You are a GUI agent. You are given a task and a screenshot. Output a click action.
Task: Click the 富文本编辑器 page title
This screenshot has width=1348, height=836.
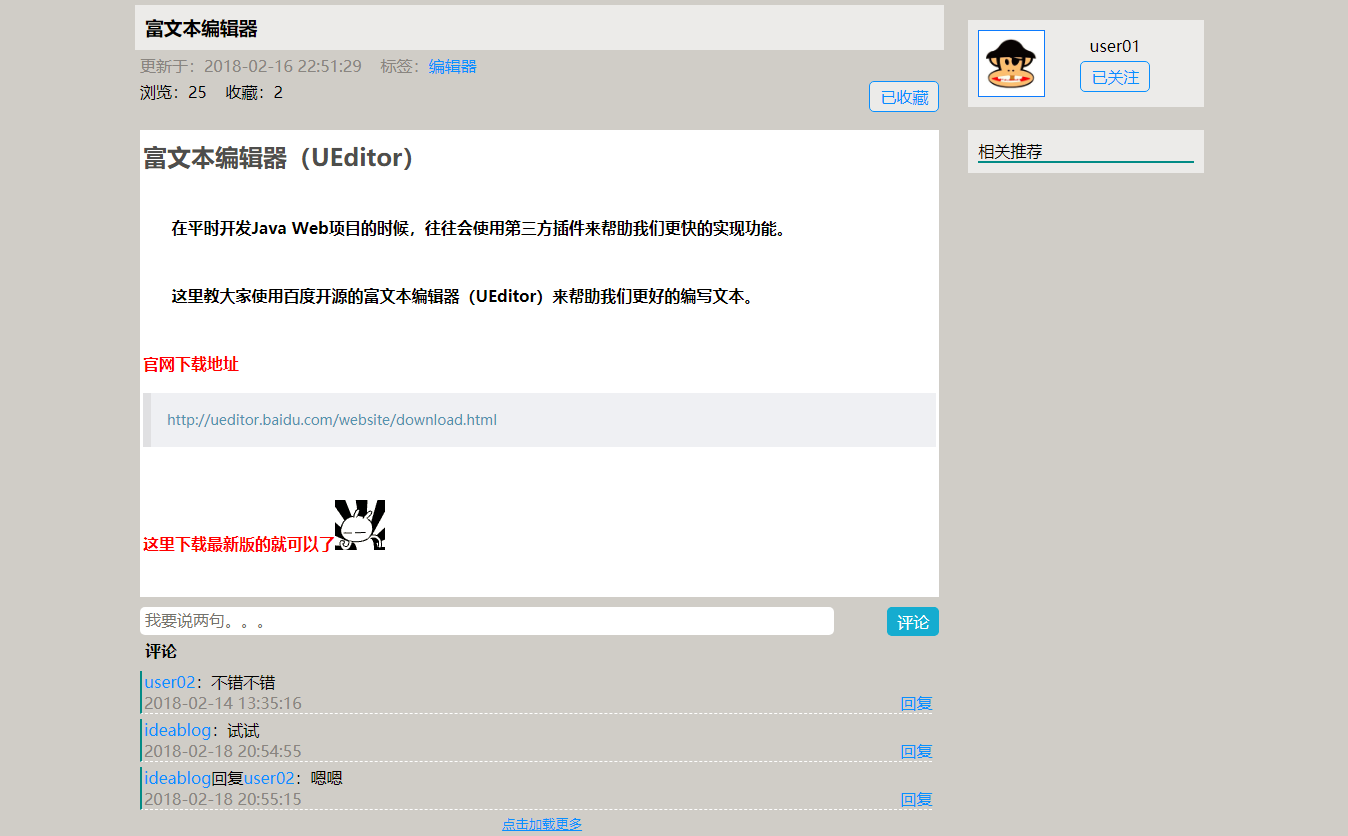pos(201,29)
